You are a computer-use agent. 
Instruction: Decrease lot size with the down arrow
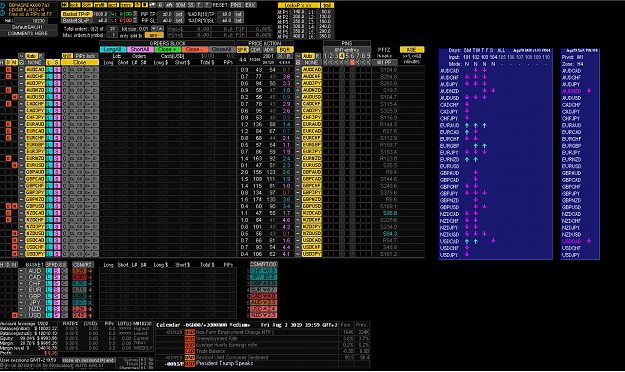click(153, 29)
